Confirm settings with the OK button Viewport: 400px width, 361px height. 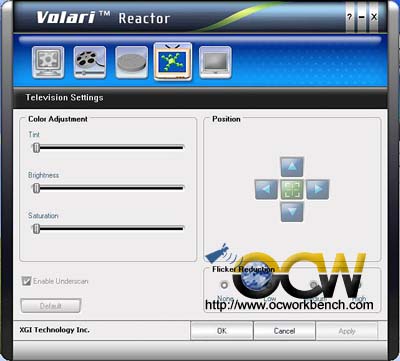222,331
